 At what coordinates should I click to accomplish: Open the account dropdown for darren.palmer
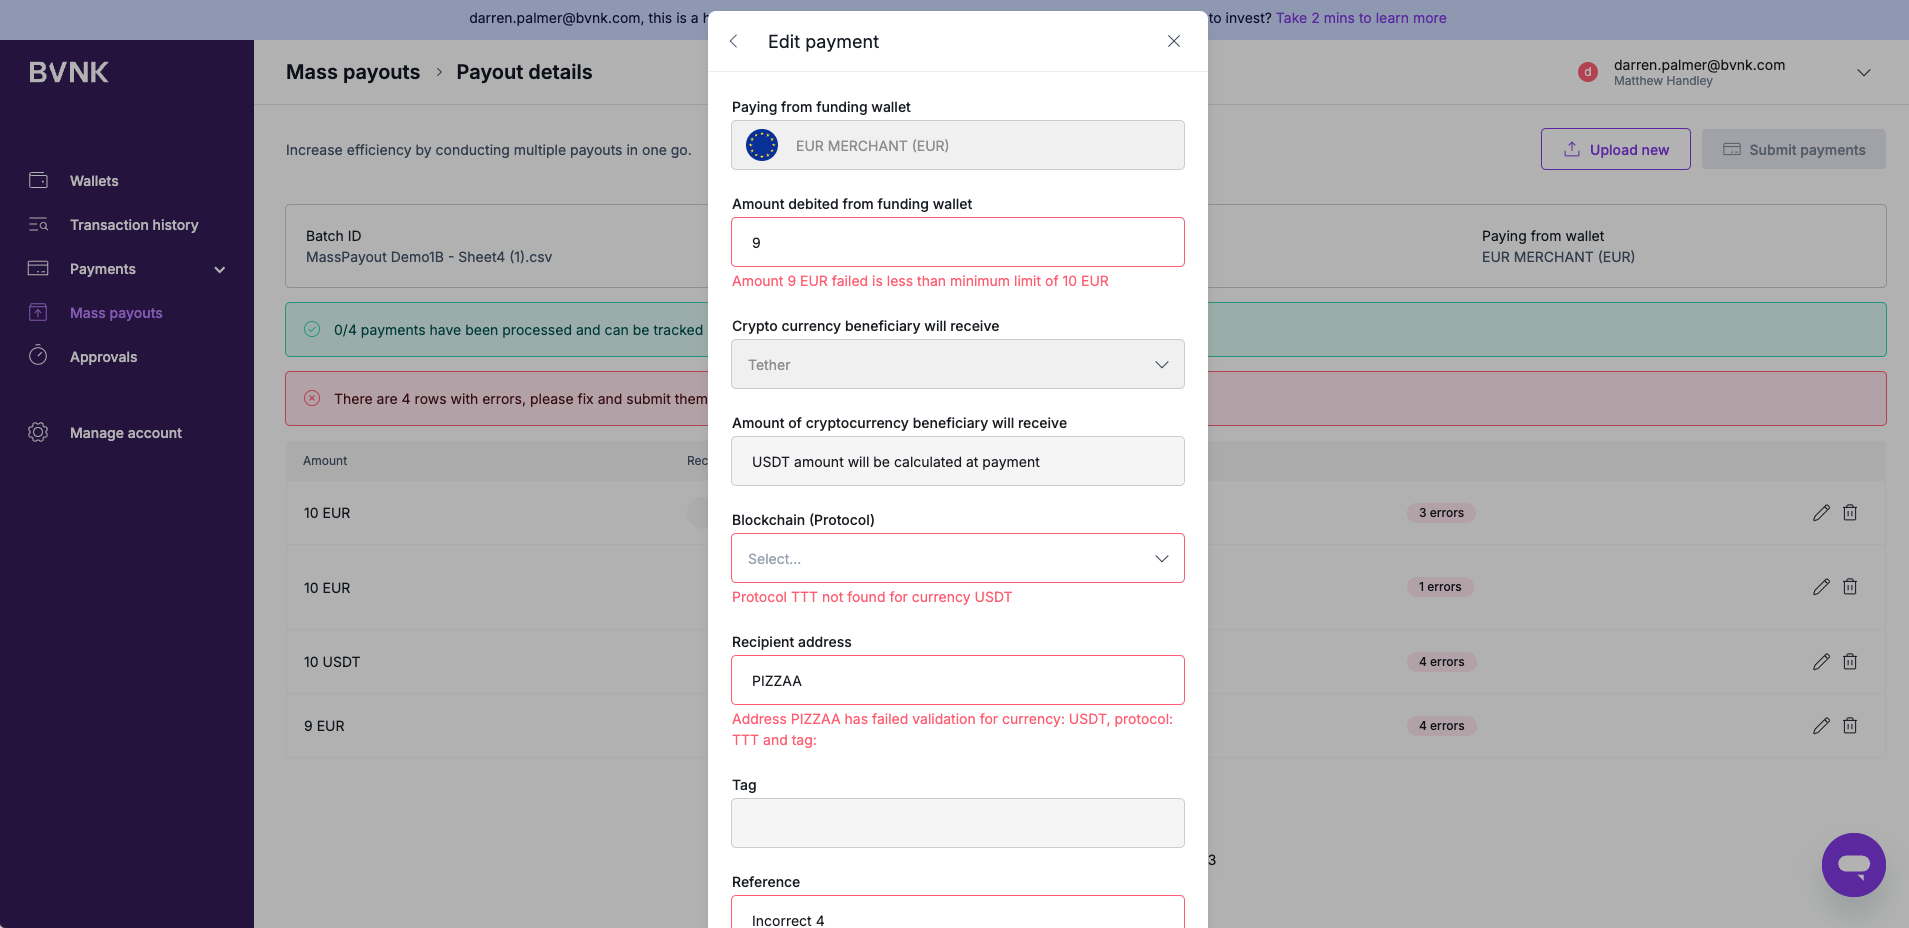tap(1864, 72)
